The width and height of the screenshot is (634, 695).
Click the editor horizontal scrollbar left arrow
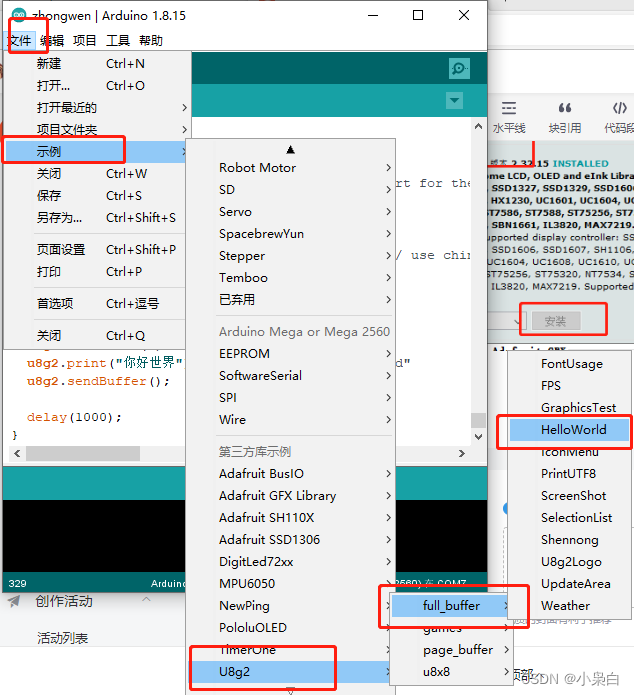(17, 453)
